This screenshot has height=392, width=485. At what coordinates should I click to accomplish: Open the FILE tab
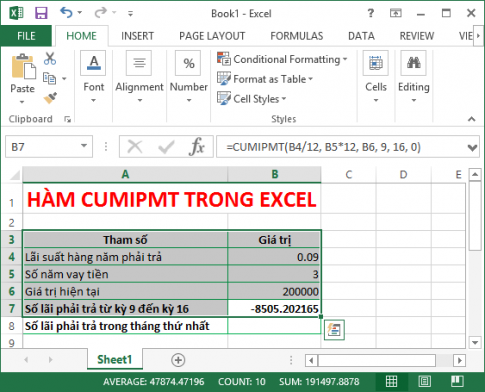[x=26, y=36]
